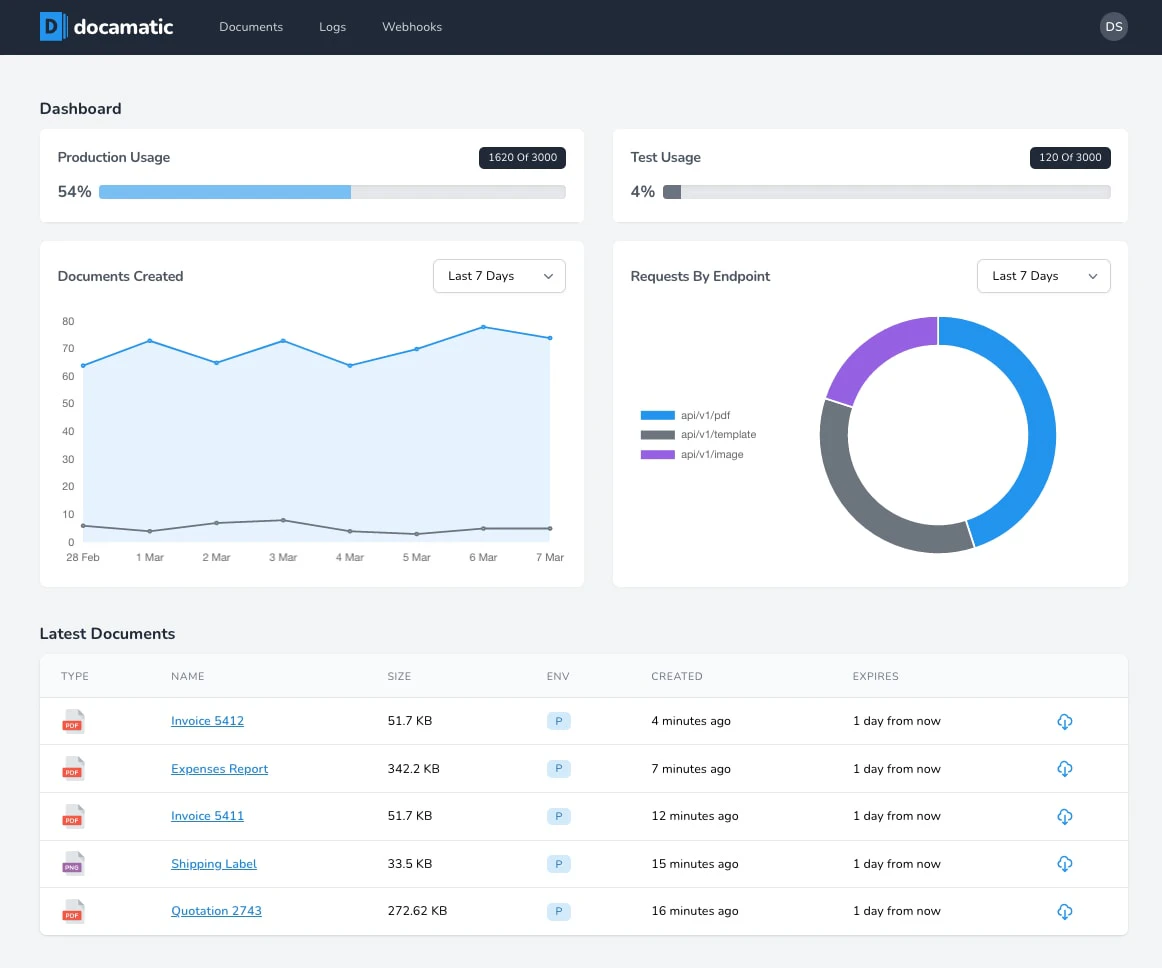Open Last 7 Days filter for Documents Created
1162x968 pixels.
pyautogui.click(x=499, y=276)
